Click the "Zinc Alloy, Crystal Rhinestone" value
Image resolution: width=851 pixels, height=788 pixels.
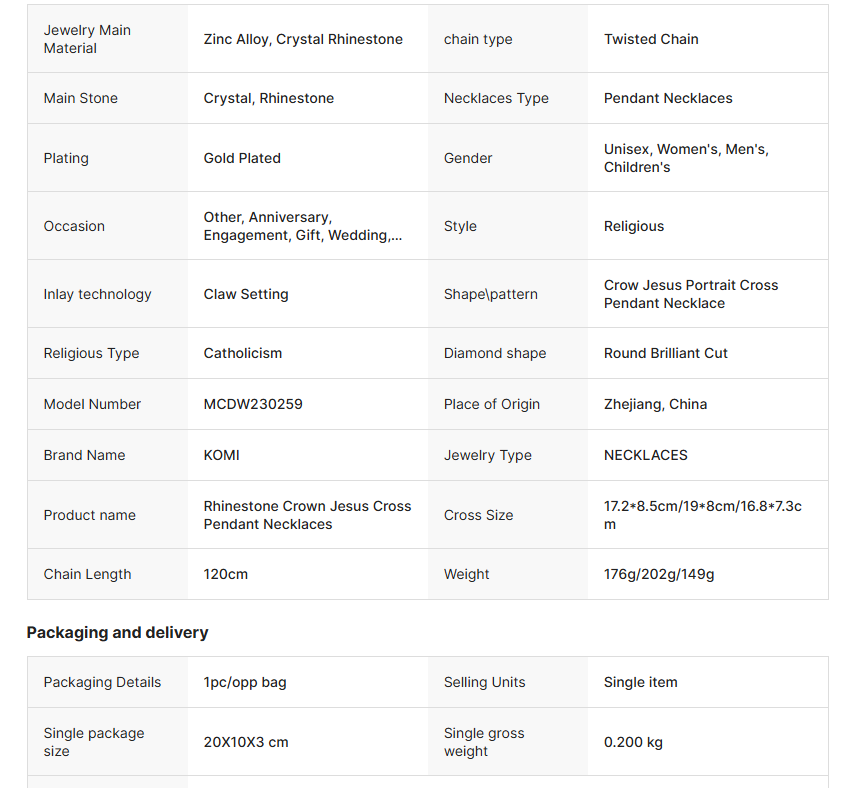click(303, 40)
